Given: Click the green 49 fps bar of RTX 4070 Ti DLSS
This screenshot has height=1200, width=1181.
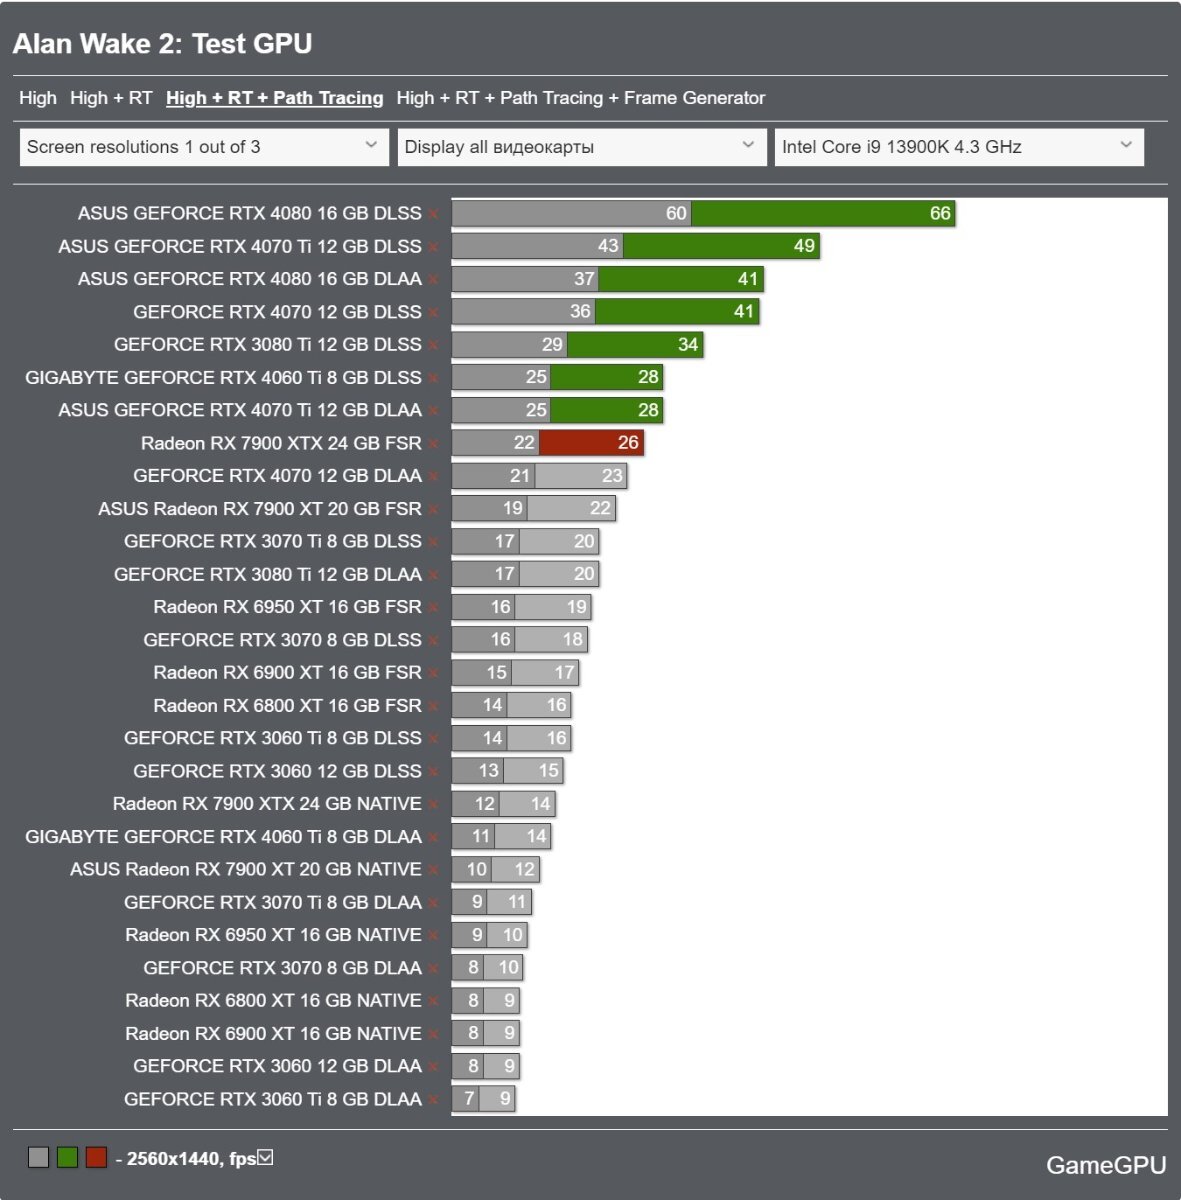Looking at the screenshot, I should (x=721, y=246).
